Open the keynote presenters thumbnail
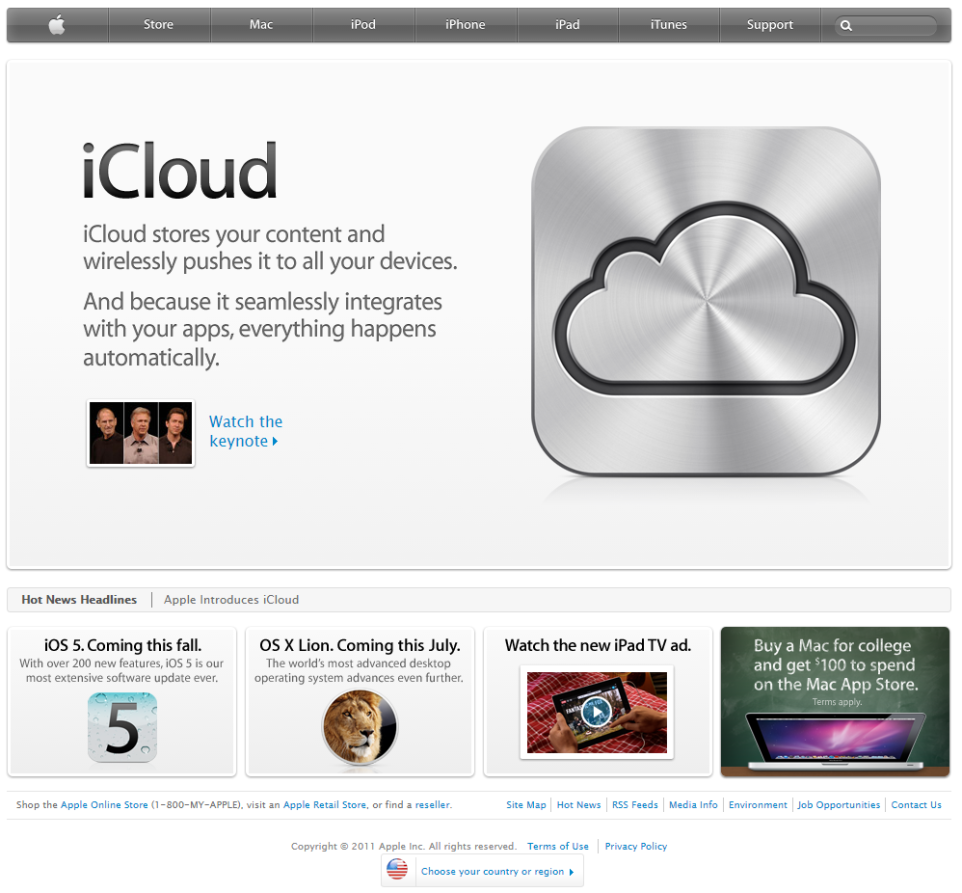Image resolution: width=962 pixels, height=893 pixels. (140, 433)
